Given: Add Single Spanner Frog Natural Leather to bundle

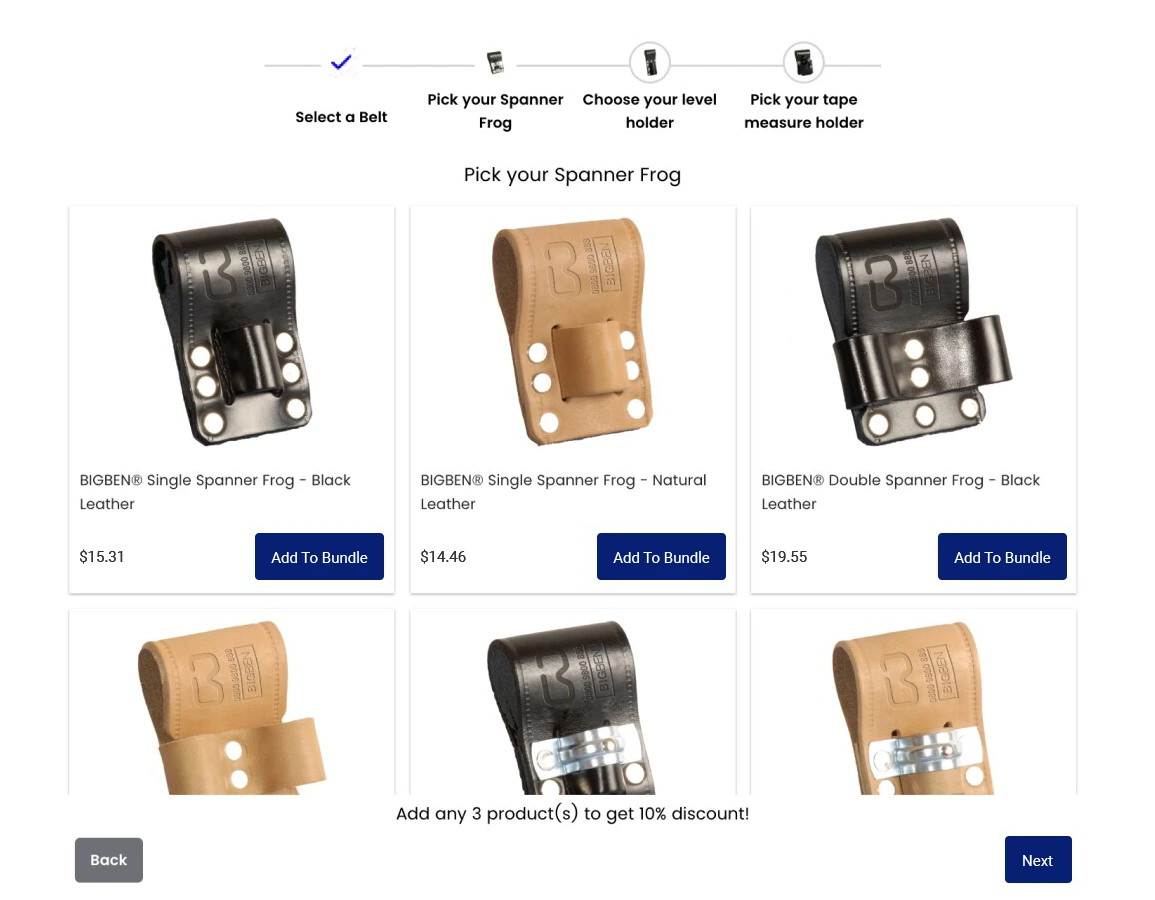Looking at the screenshot, I should pos(661,557).
